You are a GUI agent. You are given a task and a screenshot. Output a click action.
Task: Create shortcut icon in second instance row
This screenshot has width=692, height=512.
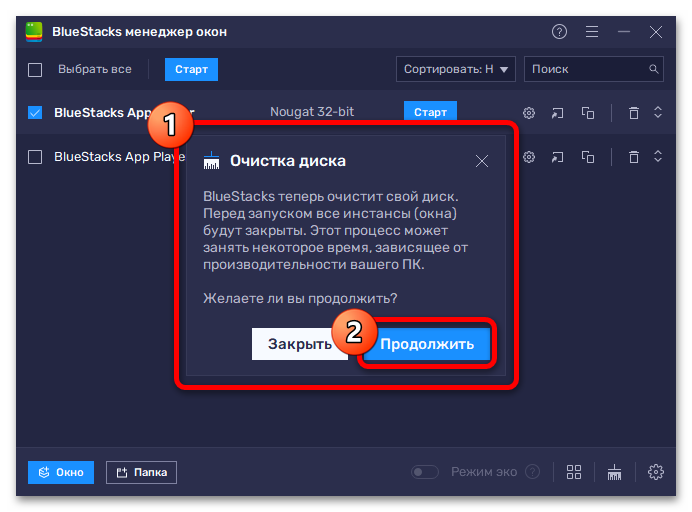pos(557,157)
